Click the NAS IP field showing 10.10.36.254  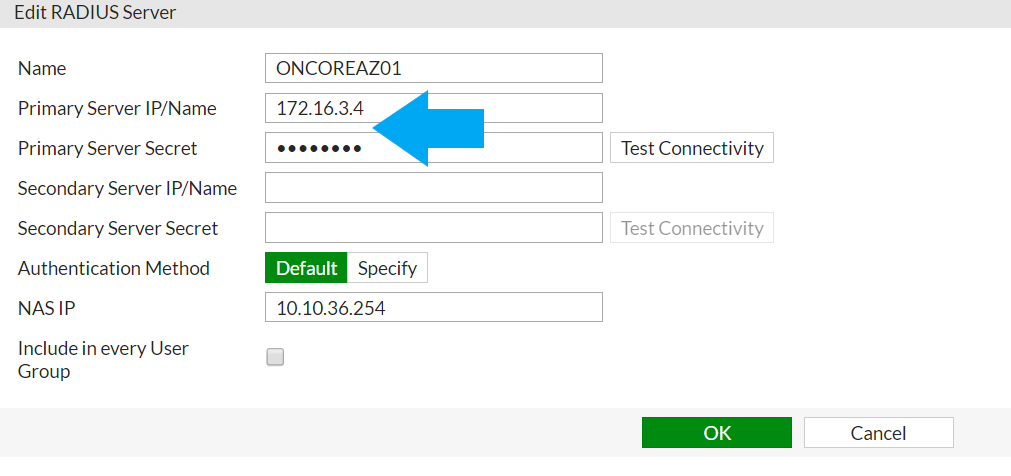[433, 308]
